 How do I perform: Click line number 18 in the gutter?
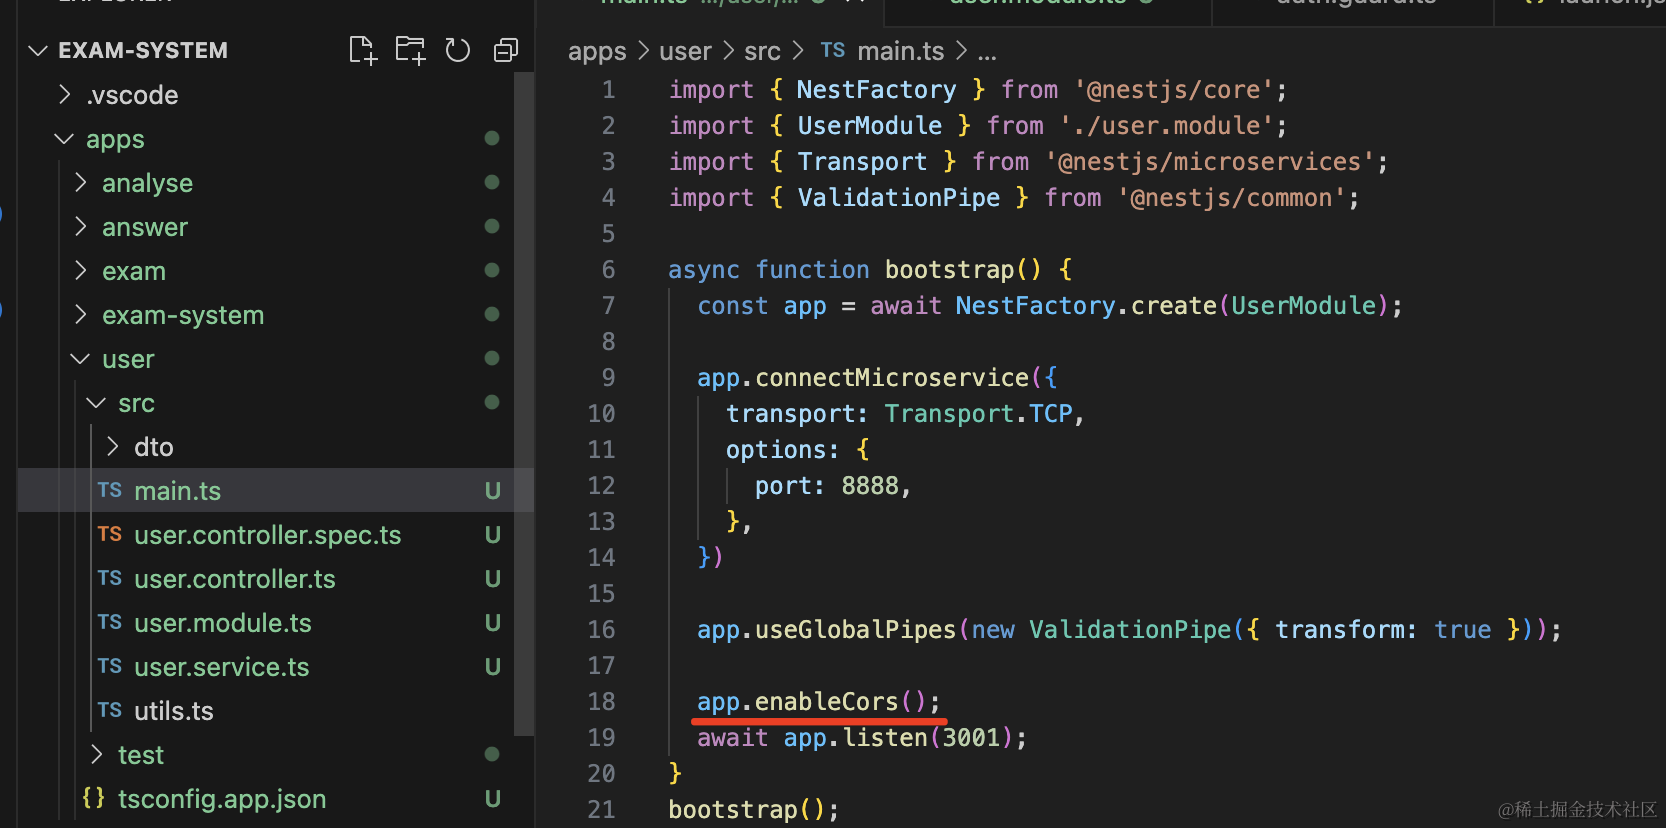(x=601, y=702)
